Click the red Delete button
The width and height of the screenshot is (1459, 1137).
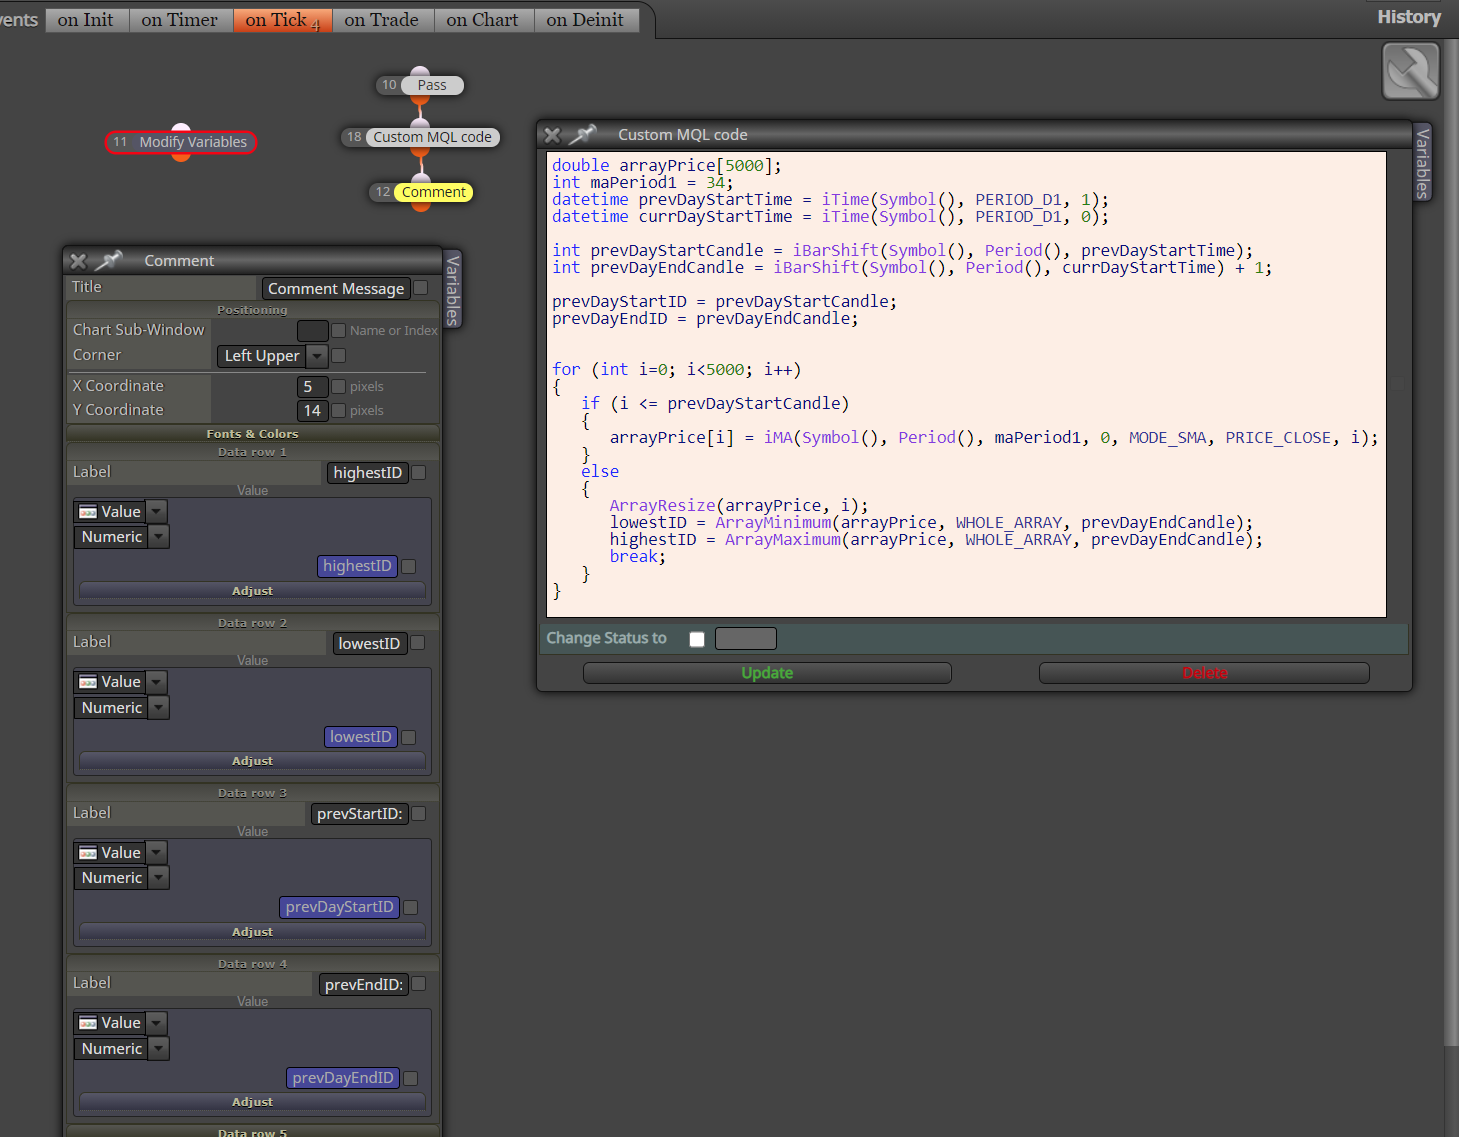[x=1204, y=673]
